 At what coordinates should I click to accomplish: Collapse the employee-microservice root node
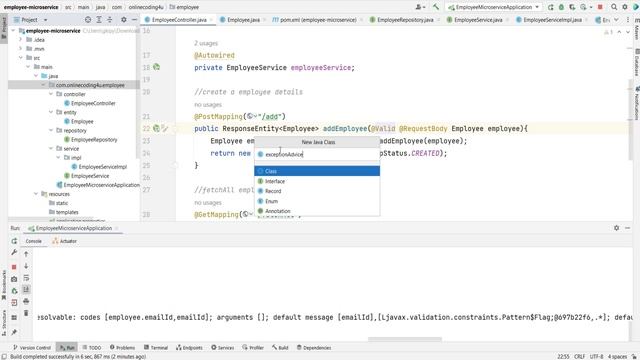(13, 31)
